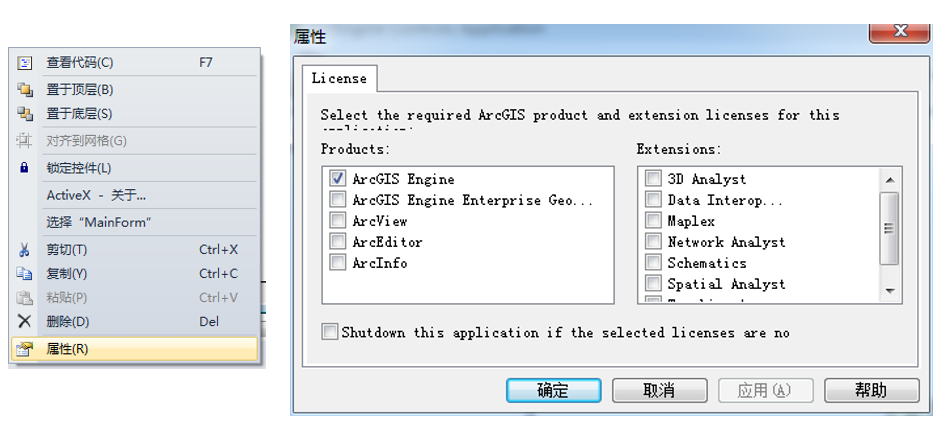This screenshot has width=947, height=430.
Task: Click the View Code icon
Action: click(x=25, y=63)
